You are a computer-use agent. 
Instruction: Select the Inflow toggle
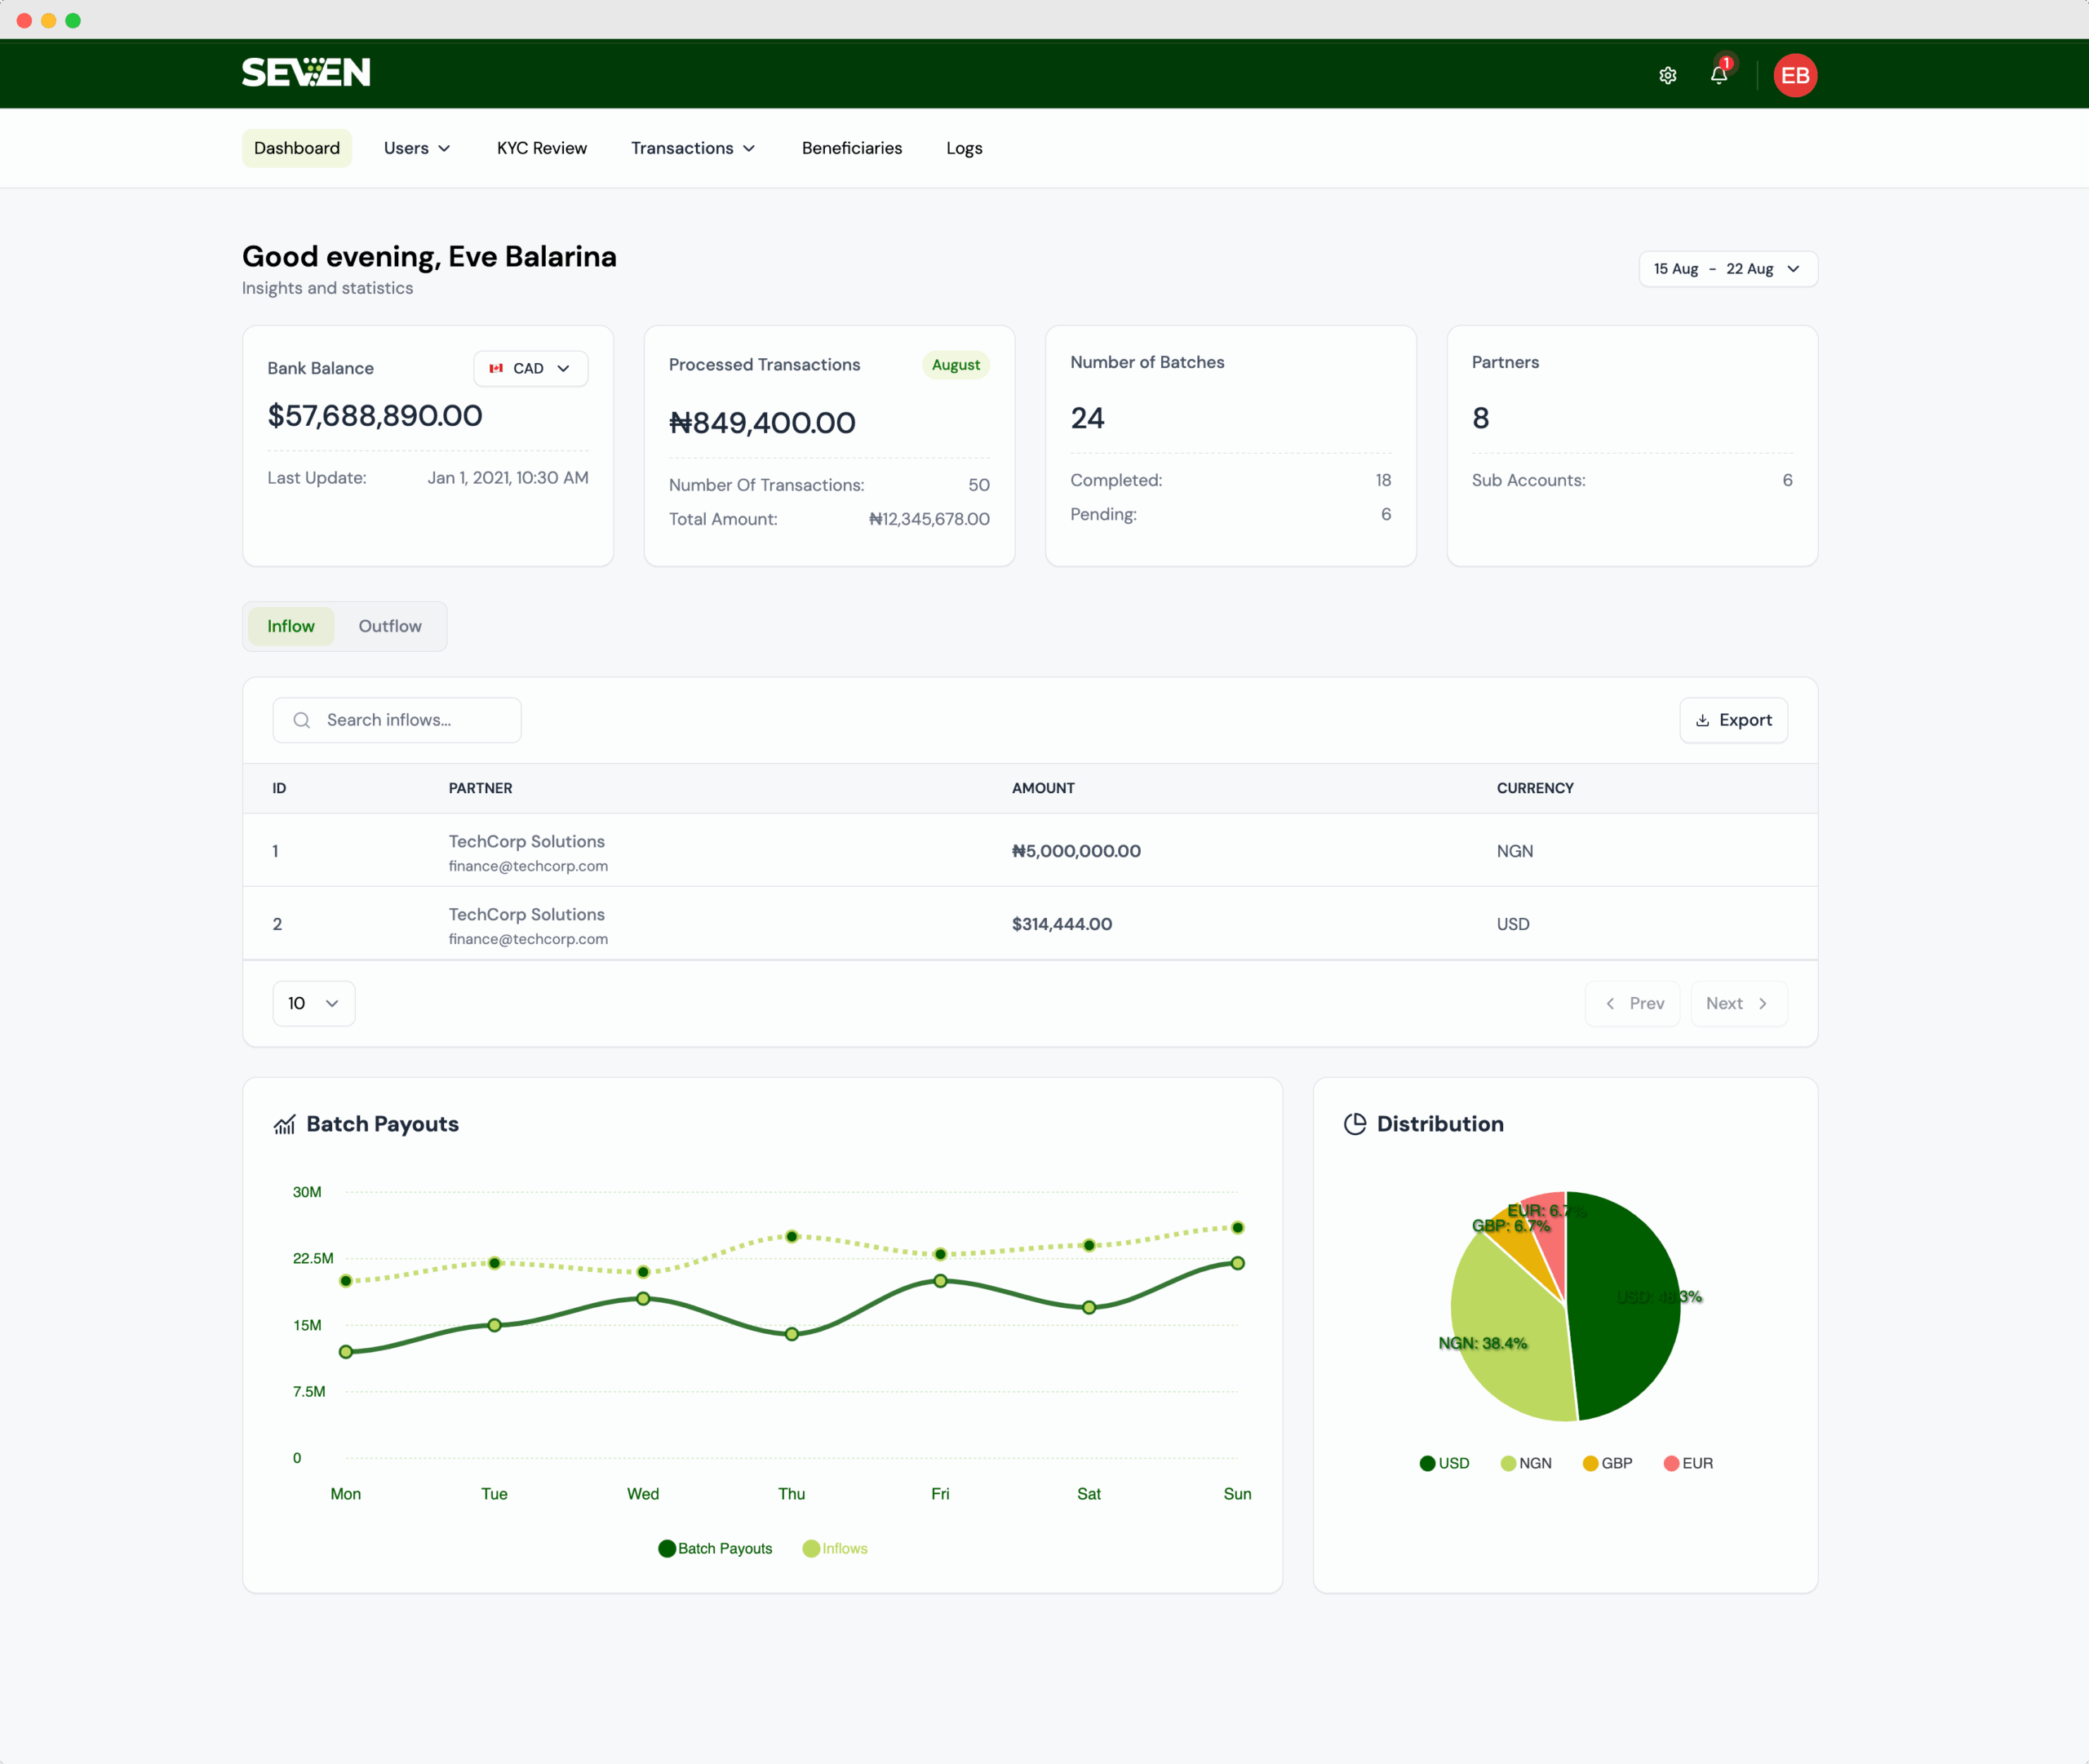(x=290, y=626)
